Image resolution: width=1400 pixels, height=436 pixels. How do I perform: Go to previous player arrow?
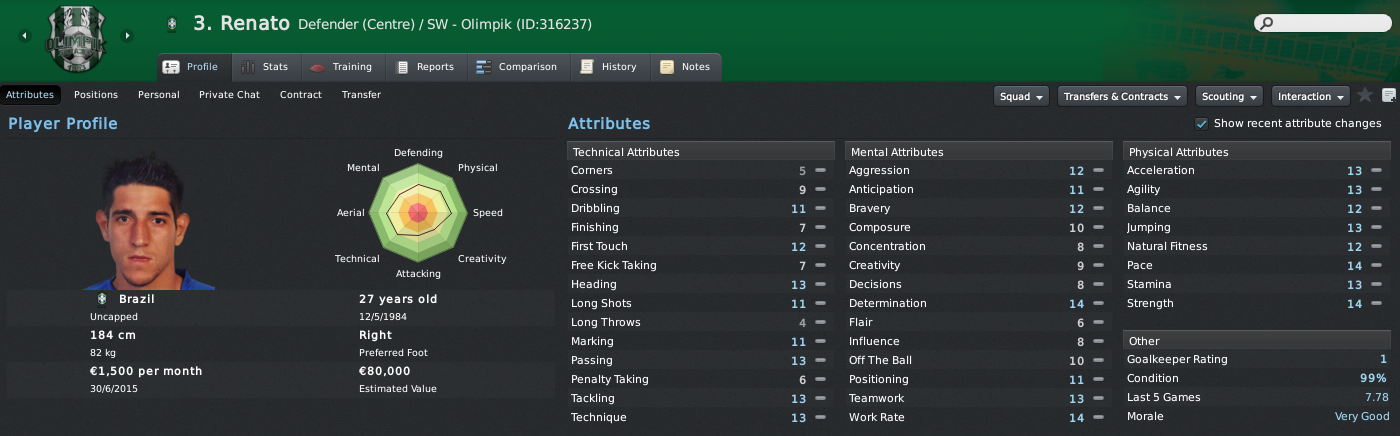pyautogui.click(x=24, y=37)
